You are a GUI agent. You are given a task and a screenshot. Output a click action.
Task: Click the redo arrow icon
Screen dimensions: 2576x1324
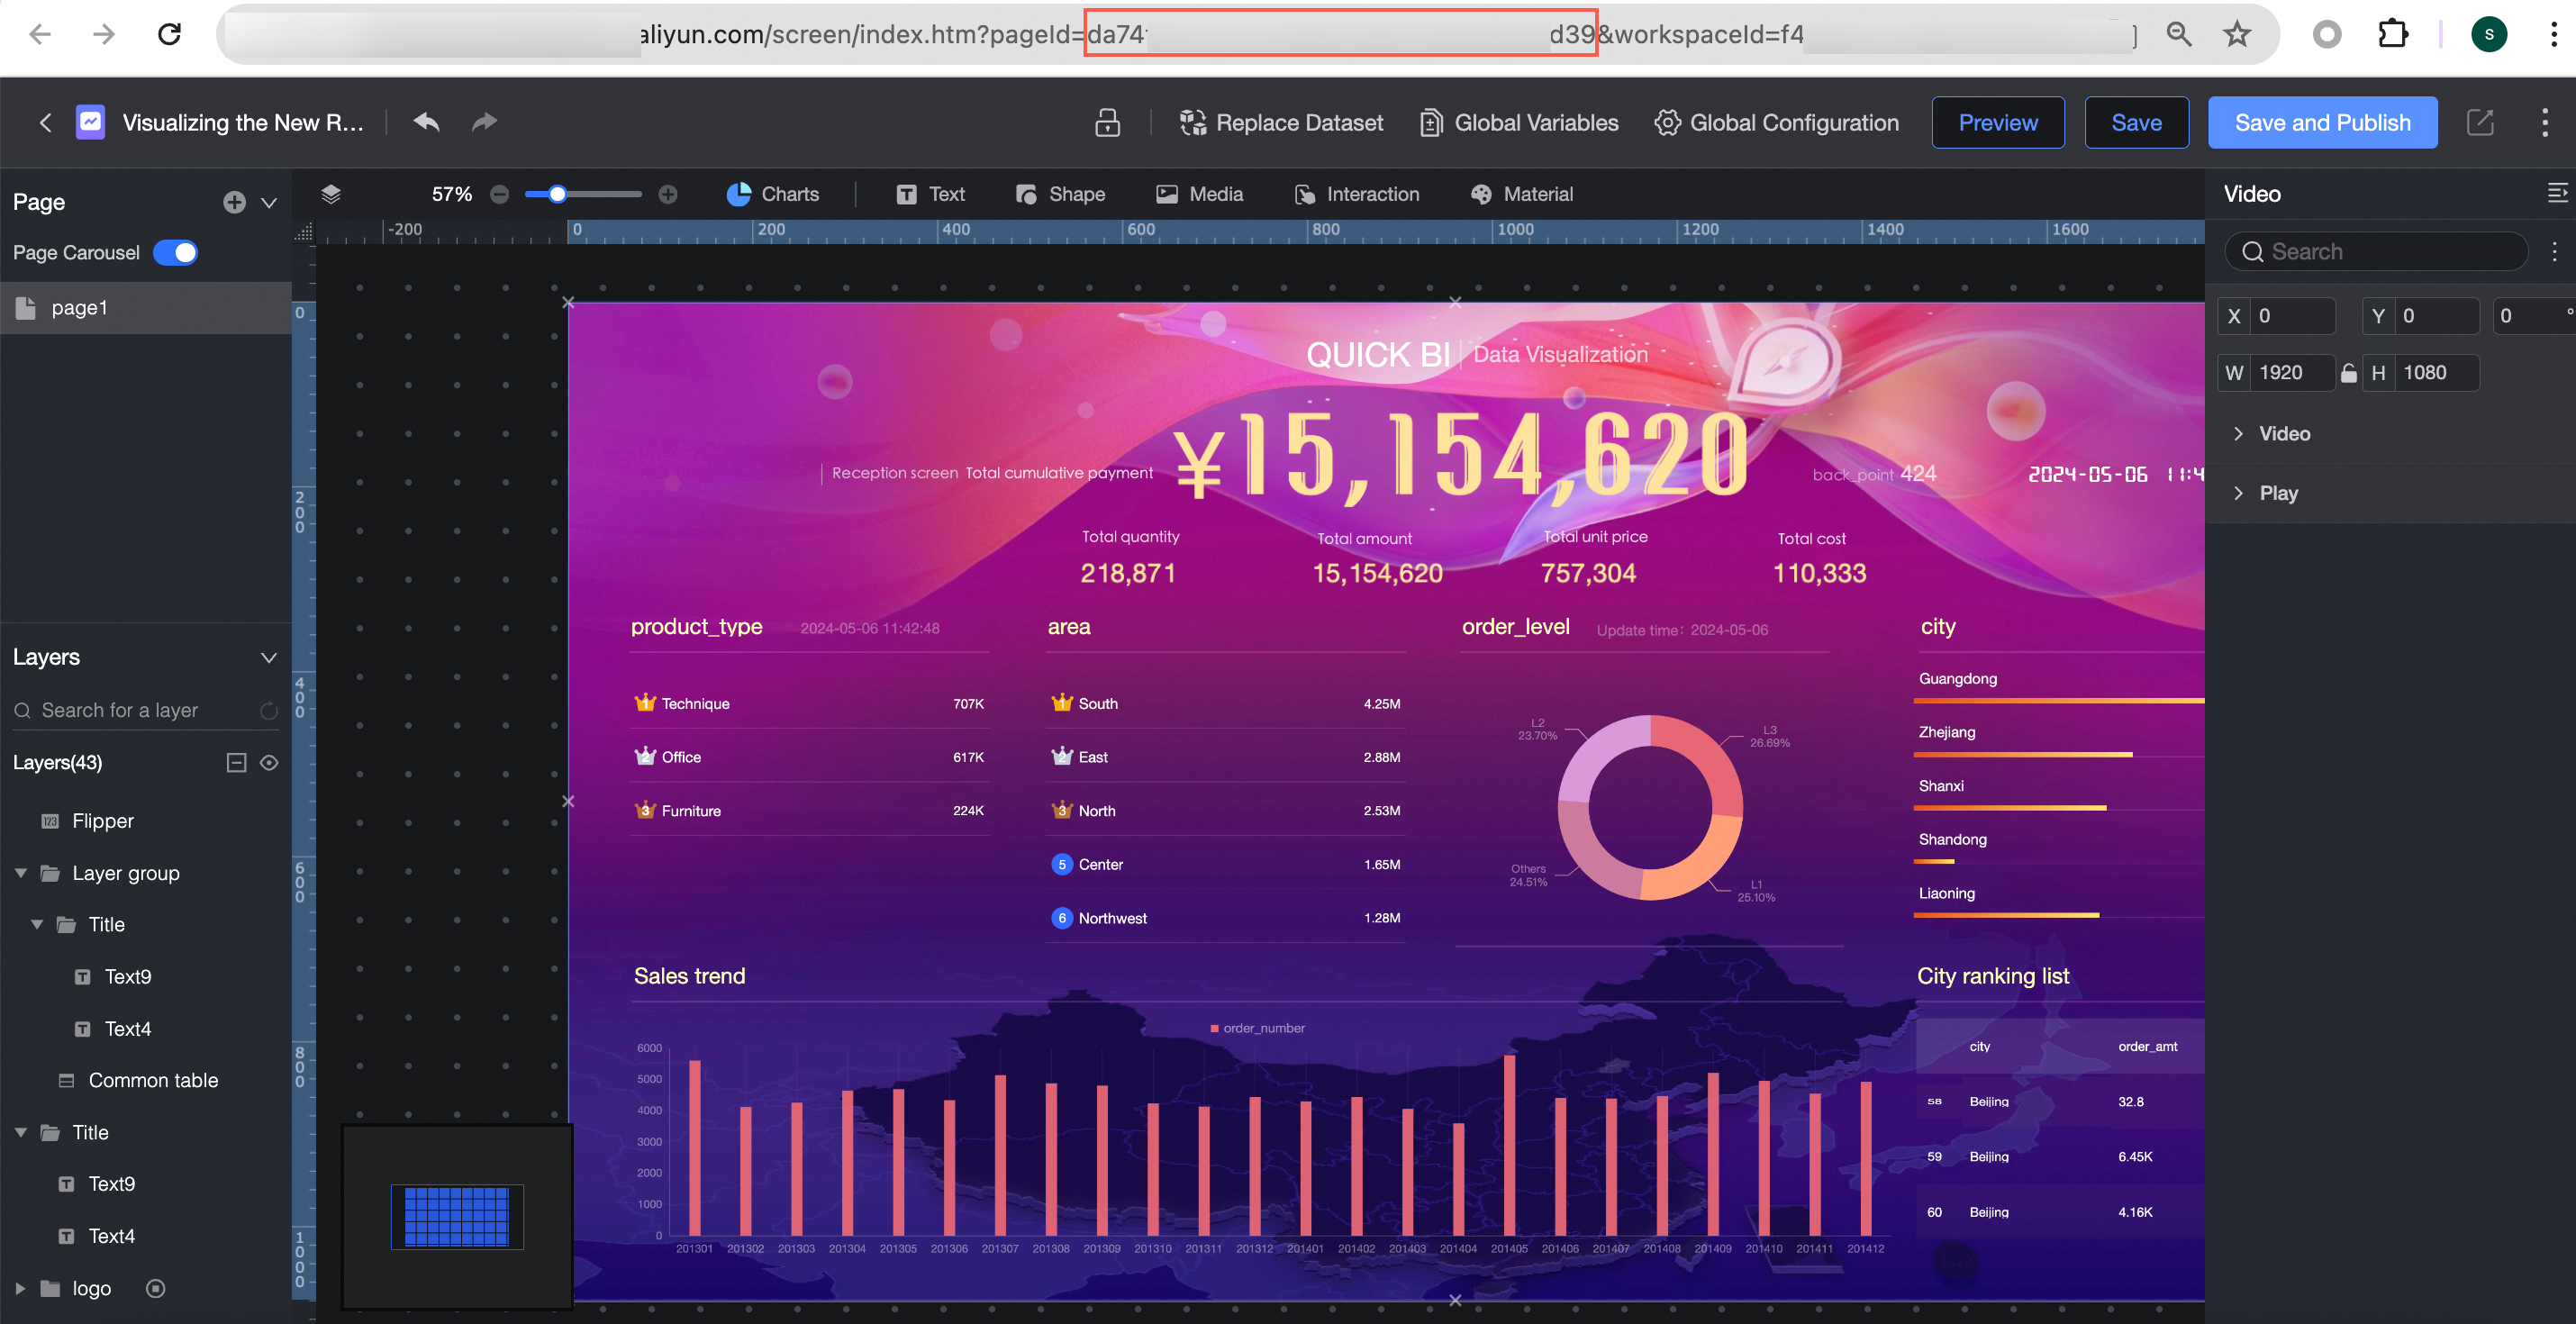[484, 122]
